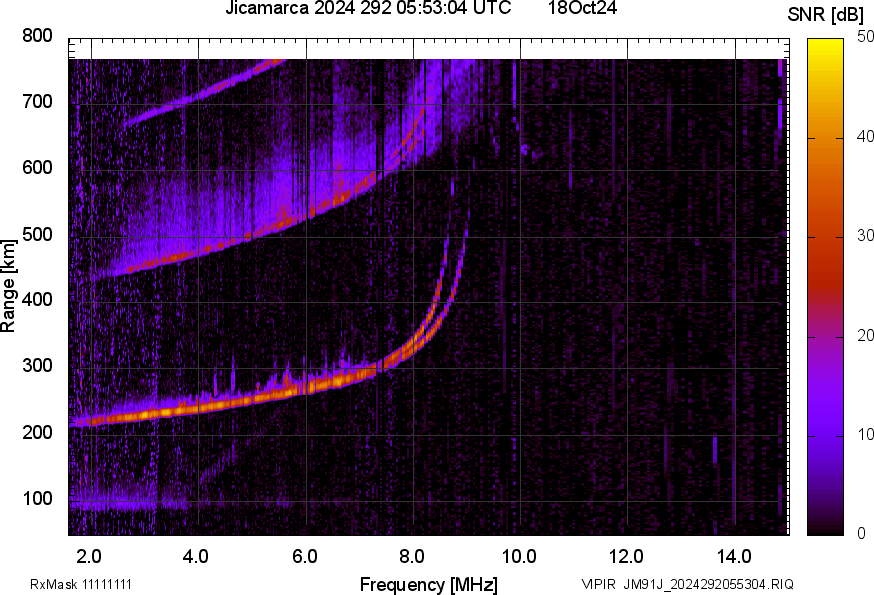Click the frequency tick label '4.0'

coord(196,556)
